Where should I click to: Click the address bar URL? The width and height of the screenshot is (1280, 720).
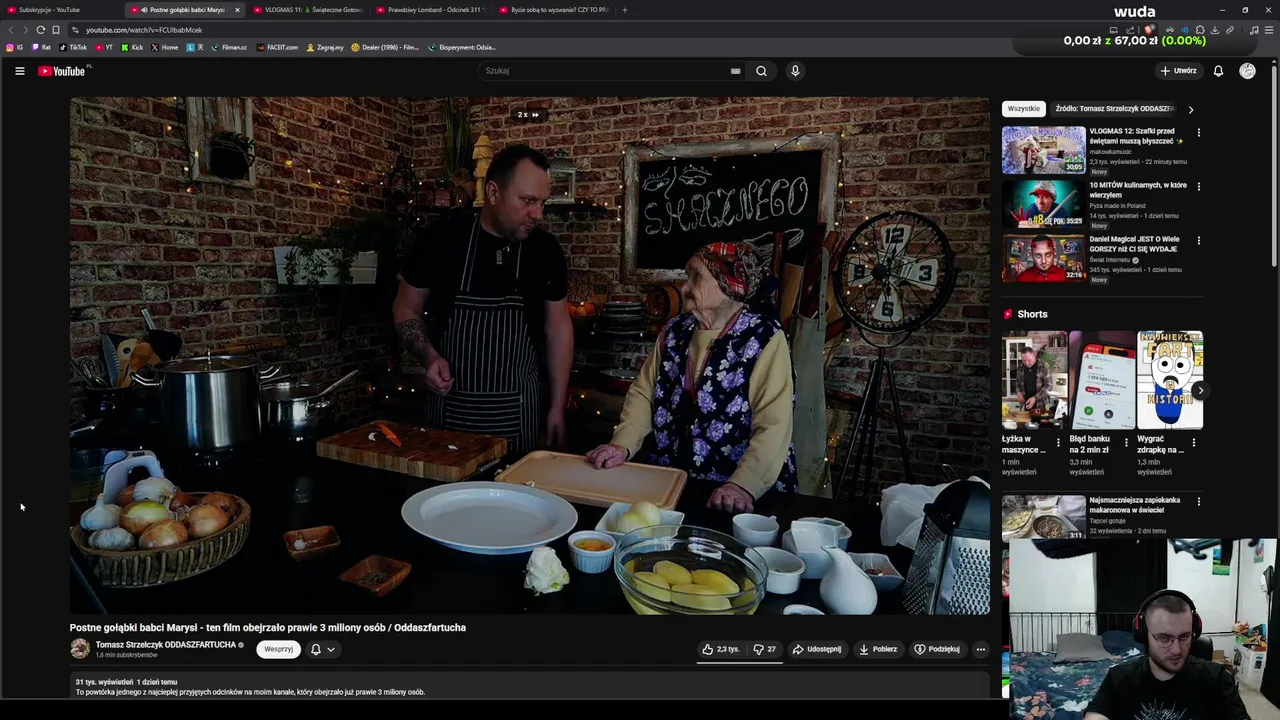[x=144, y=30]
